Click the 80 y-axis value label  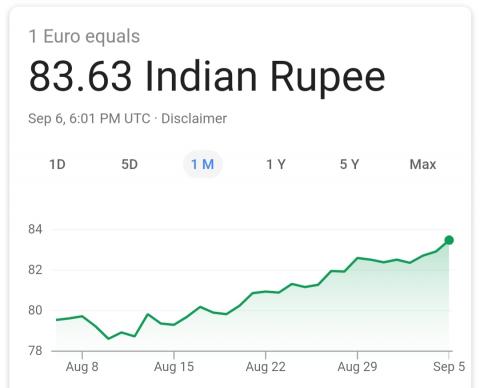tap(35, 310)
